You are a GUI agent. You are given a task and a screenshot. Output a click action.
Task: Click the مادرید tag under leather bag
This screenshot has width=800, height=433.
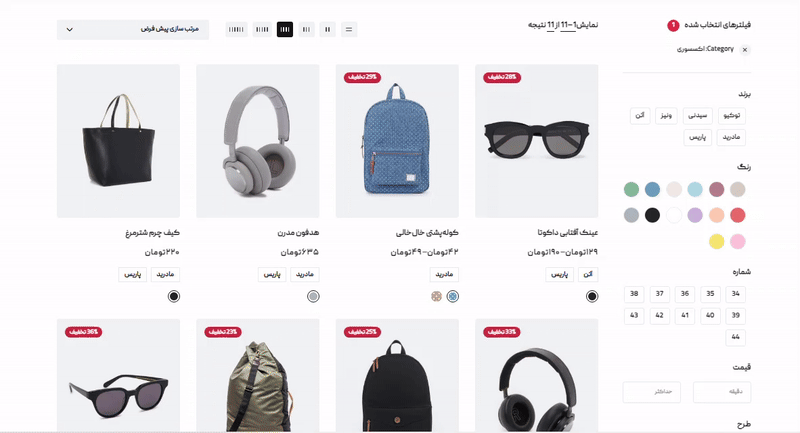[165, 274]
